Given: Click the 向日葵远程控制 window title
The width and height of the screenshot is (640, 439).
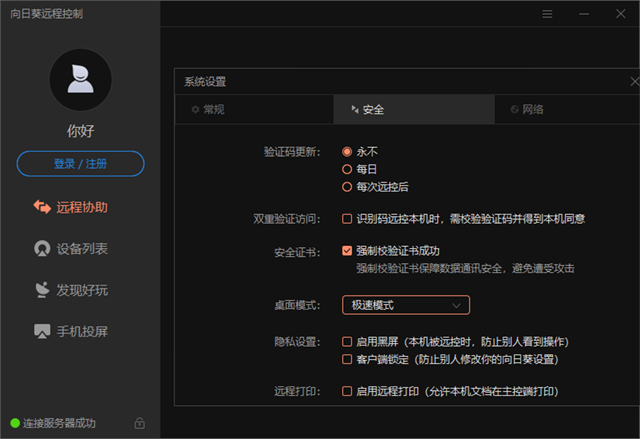Looking at the screenshot, I should click(x=47, y=14).
